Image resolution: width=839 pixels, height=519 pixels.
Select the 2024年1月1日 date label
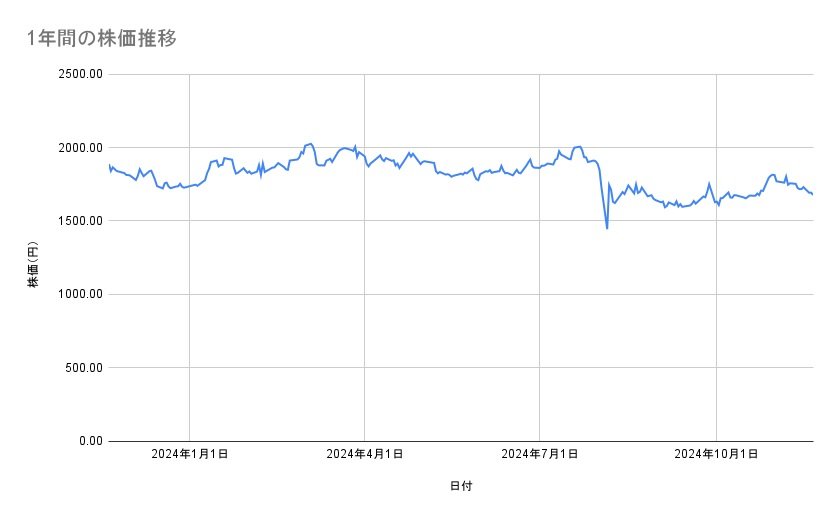(x=190, y=455)
